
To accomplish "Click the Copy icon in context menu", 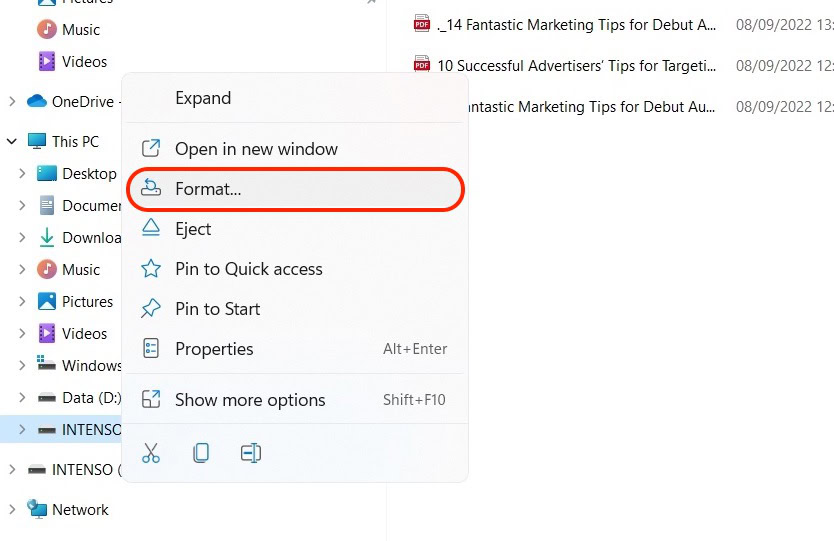I will coord(201,453).
